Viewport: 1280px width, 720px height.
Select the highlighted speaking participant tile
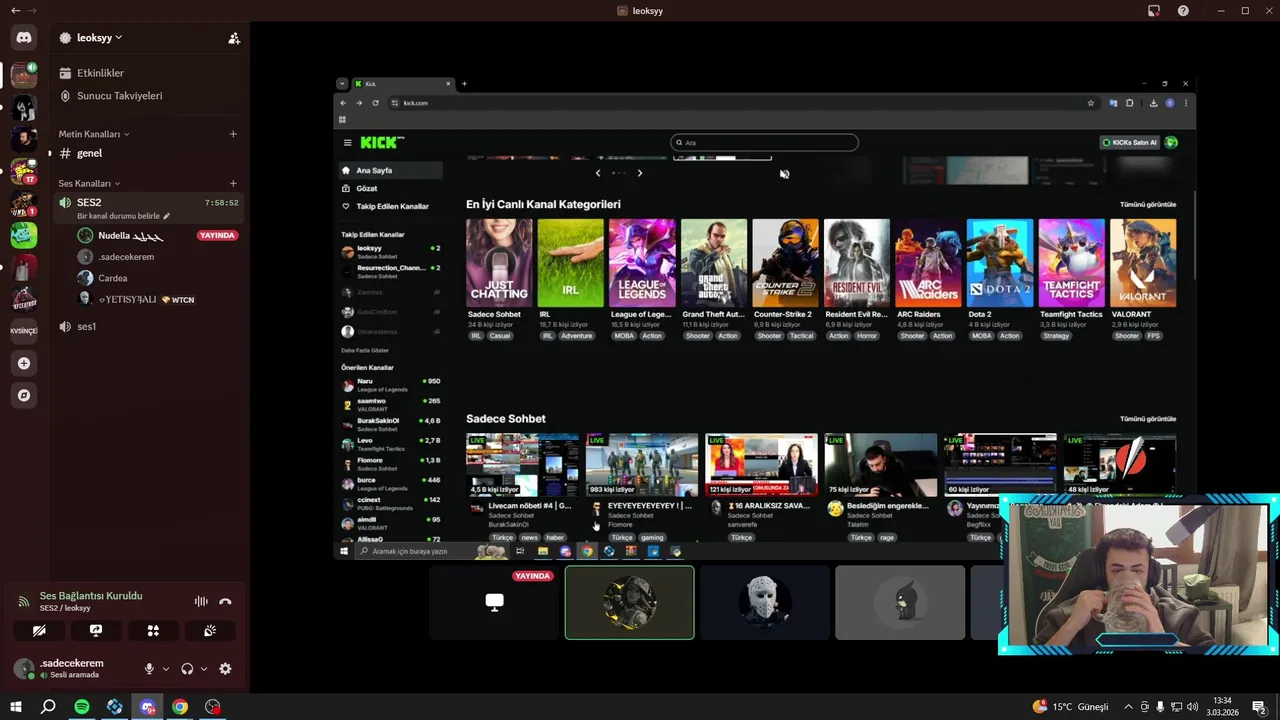(x=629, y=602)
